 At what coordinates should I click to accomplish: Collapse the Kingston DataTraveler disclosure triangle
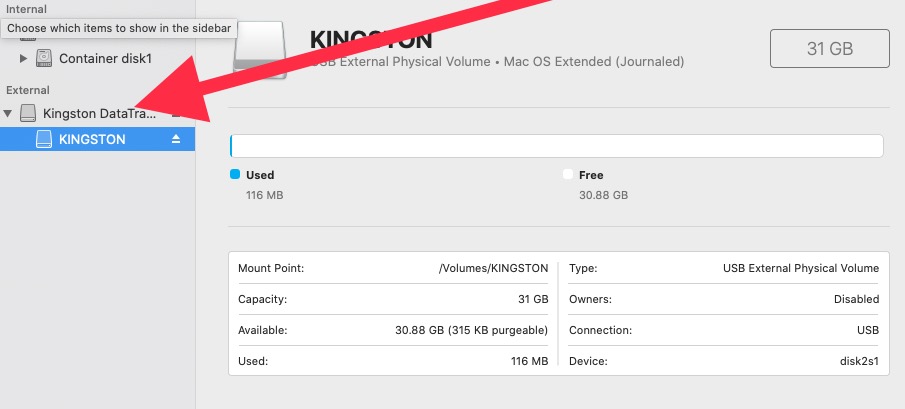click(8, 113)
